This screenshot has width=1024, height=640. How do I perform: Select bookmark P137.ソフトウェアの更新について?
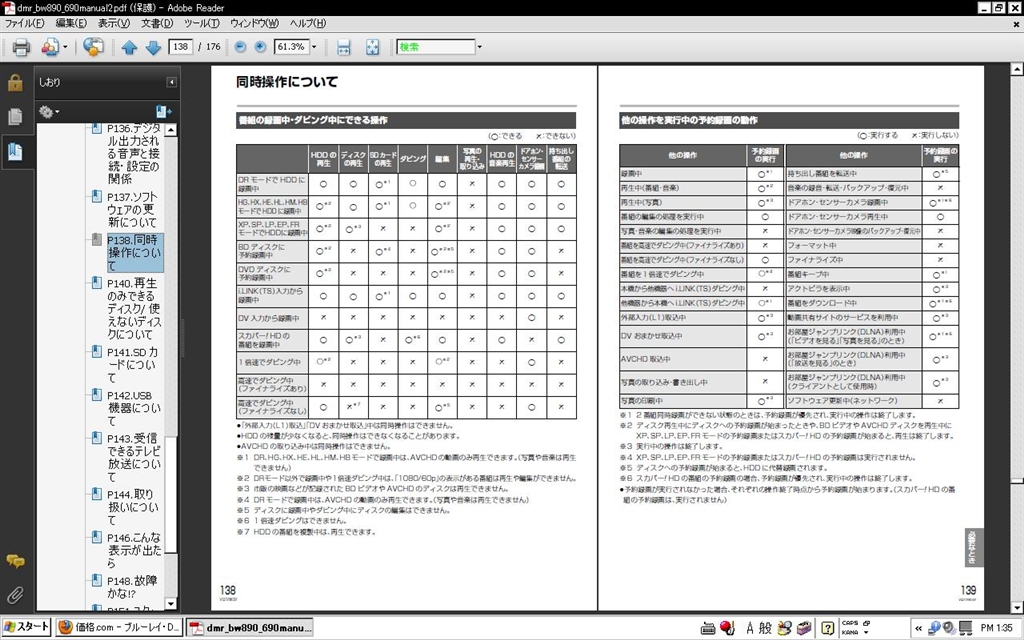click(x=133, y=210)
